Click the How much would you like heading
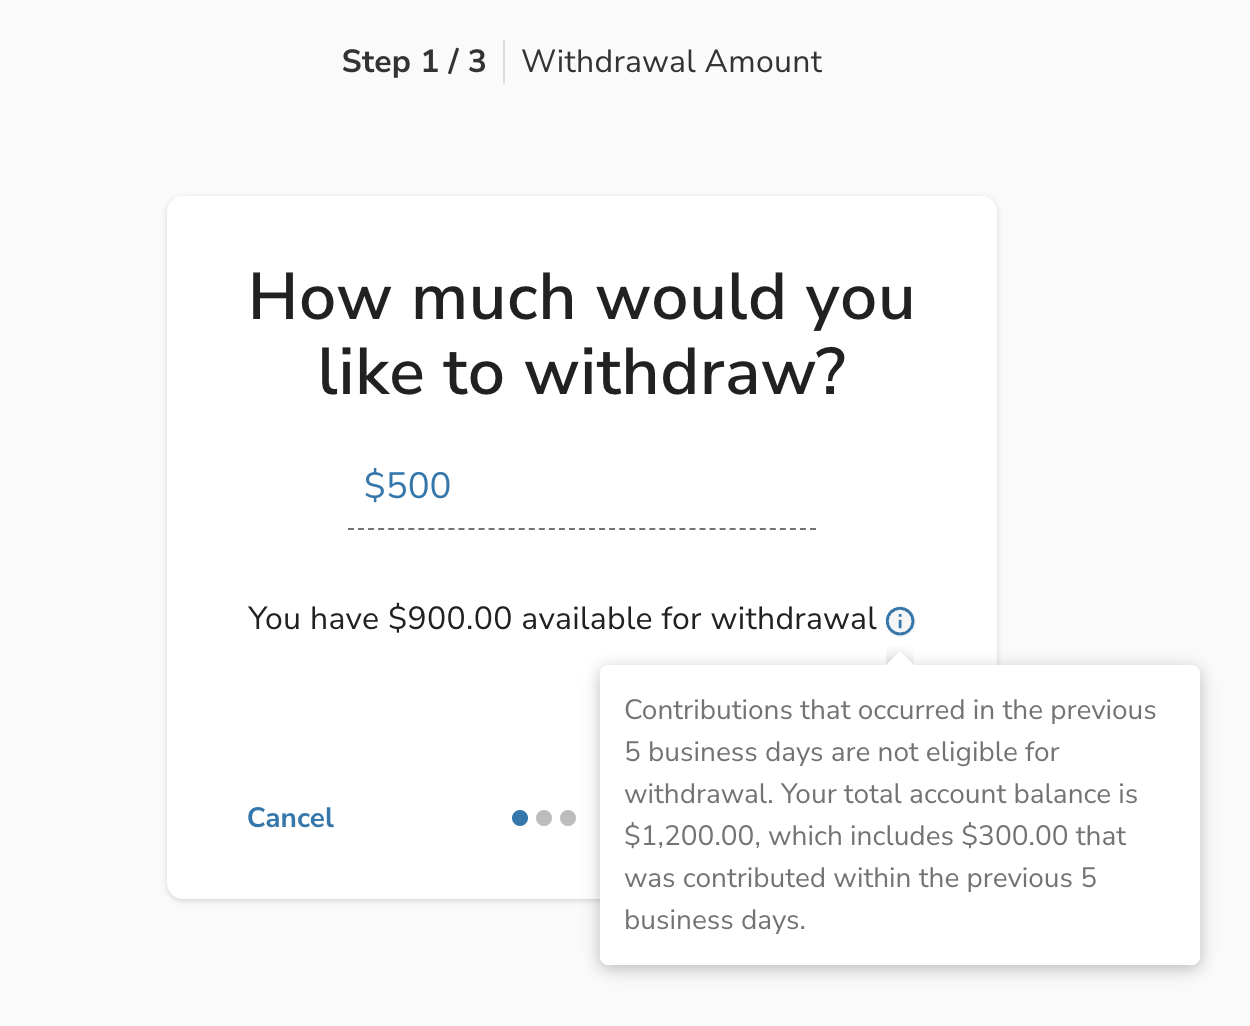This screenshot has width=1250, height=1026. (581, 334)
